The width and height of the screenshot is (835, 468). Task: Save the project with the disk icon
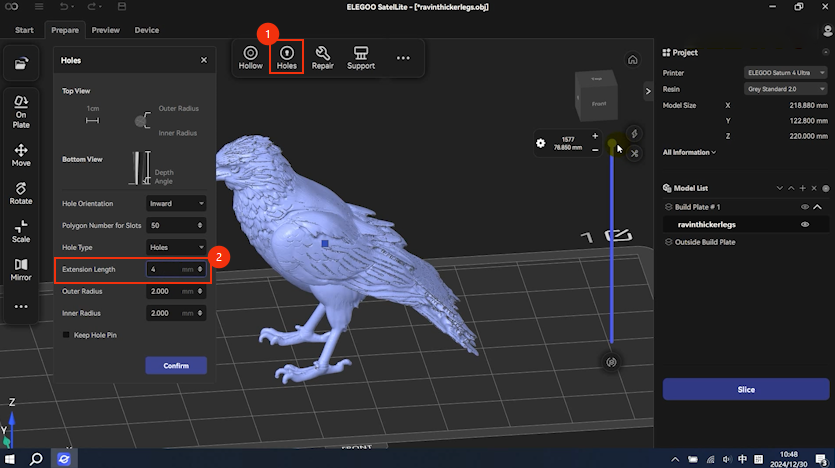coord(122,6)
